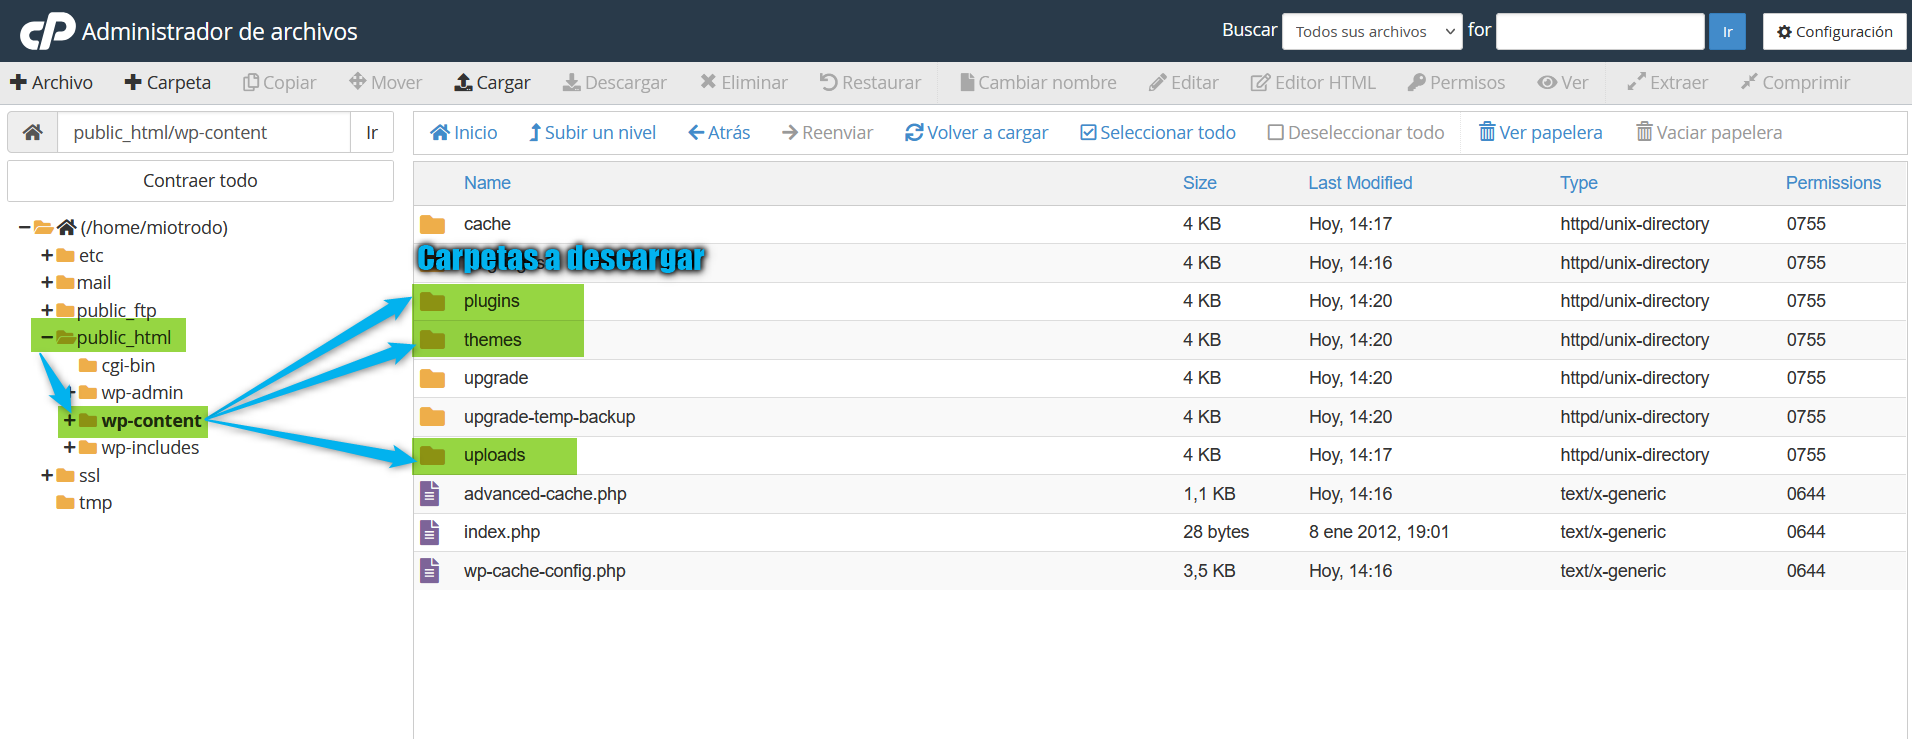The width and height of the screenshot is (1912, 739).
Task: Click the cache folder icon
Action: pyautogui.click(x=432, y=224)
